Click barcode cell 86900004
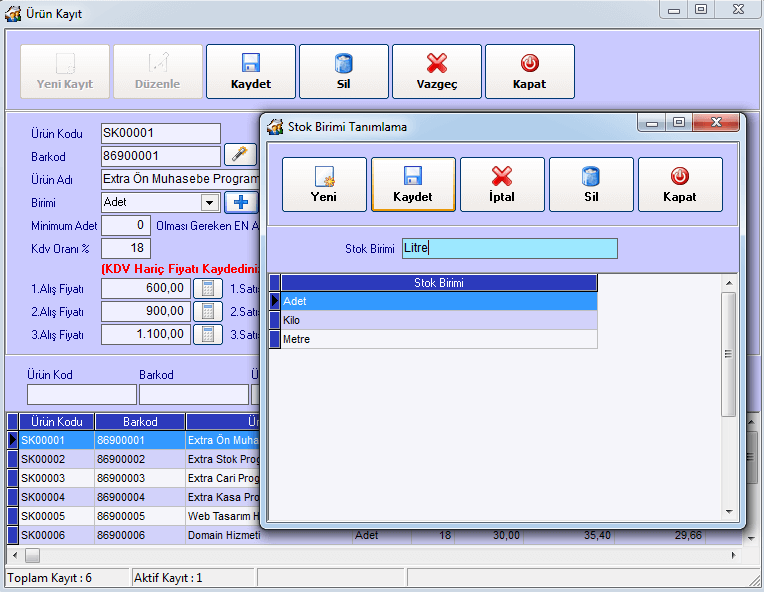 pyautogui.click(x=140, y=497)
